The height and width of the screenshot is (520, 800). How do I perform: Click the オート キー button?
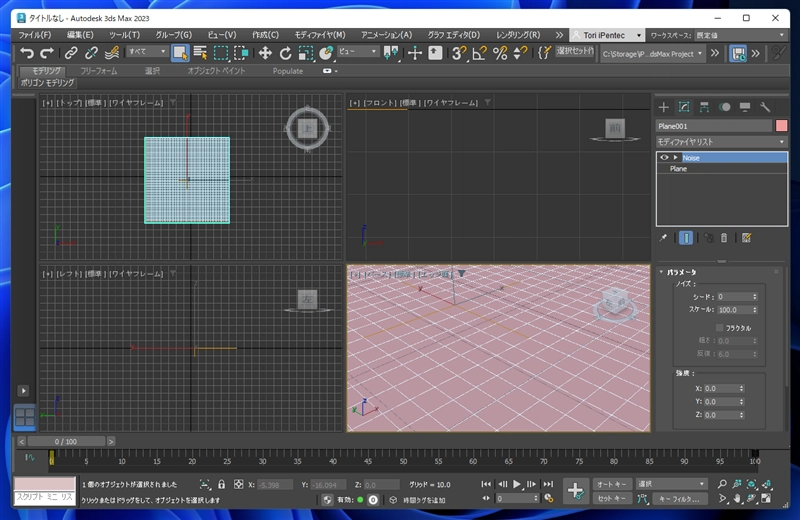[612, 484]
